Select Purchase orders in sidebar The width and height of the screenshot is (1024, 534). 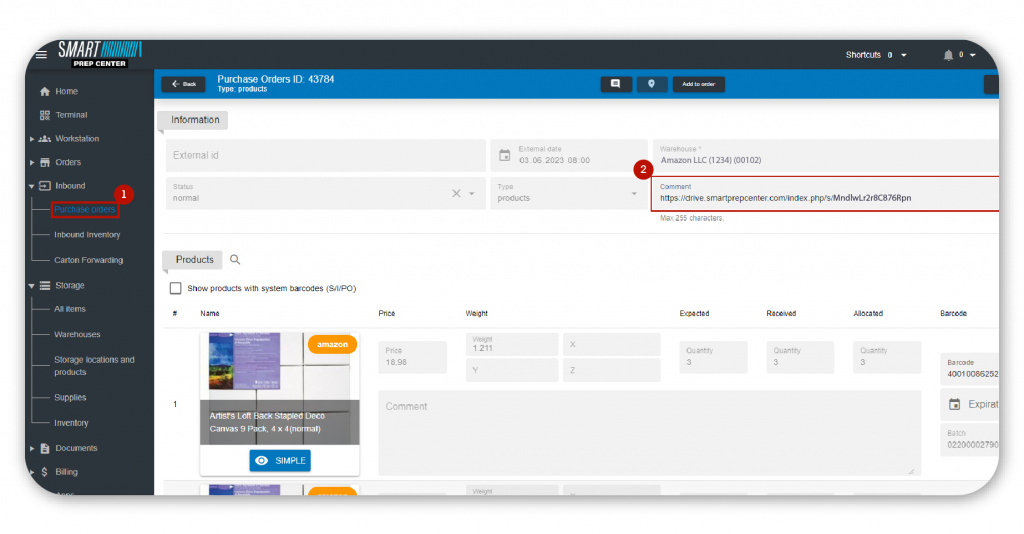tap(85, 210)
